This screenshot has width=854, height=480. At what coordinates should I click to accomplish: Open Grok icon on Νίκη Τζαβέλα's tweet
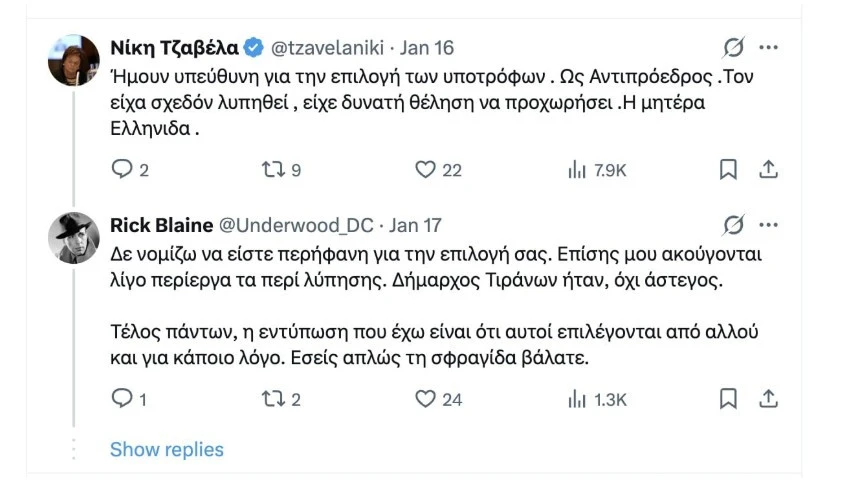[x=733, y=47]
